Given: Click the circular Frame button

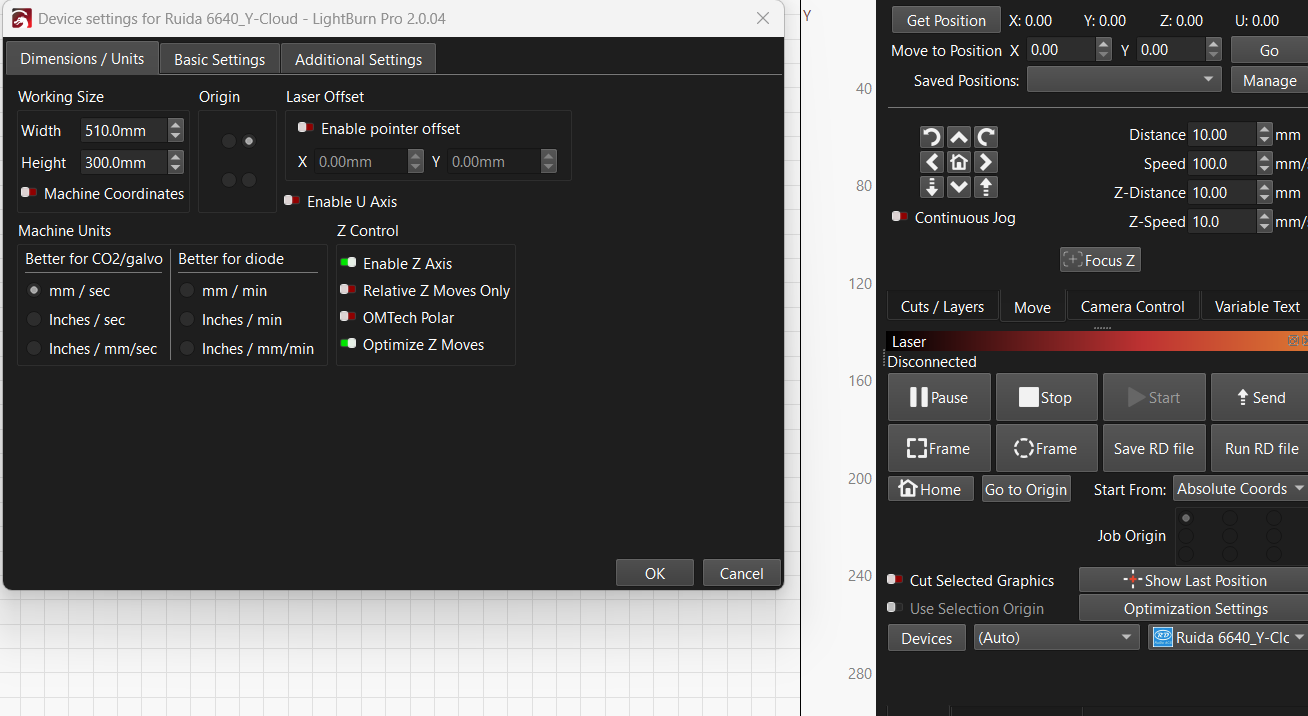Looking at the screenshot, I should 1047,448.
